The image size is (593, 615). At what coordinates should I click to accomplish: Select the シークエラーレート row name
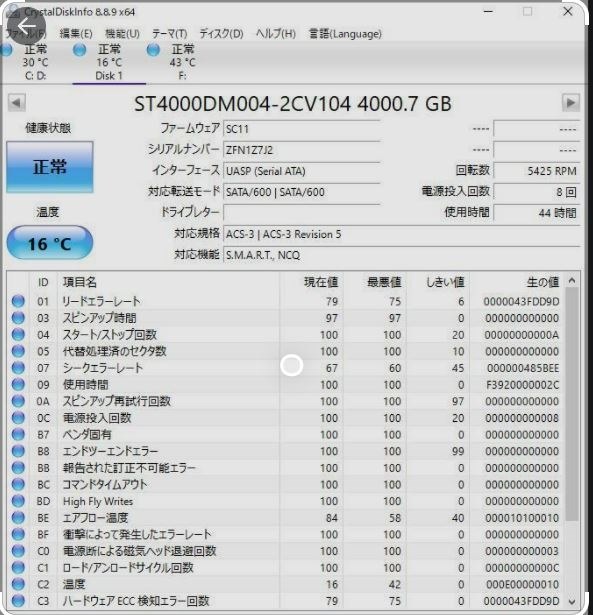click(x=103, y=368)
